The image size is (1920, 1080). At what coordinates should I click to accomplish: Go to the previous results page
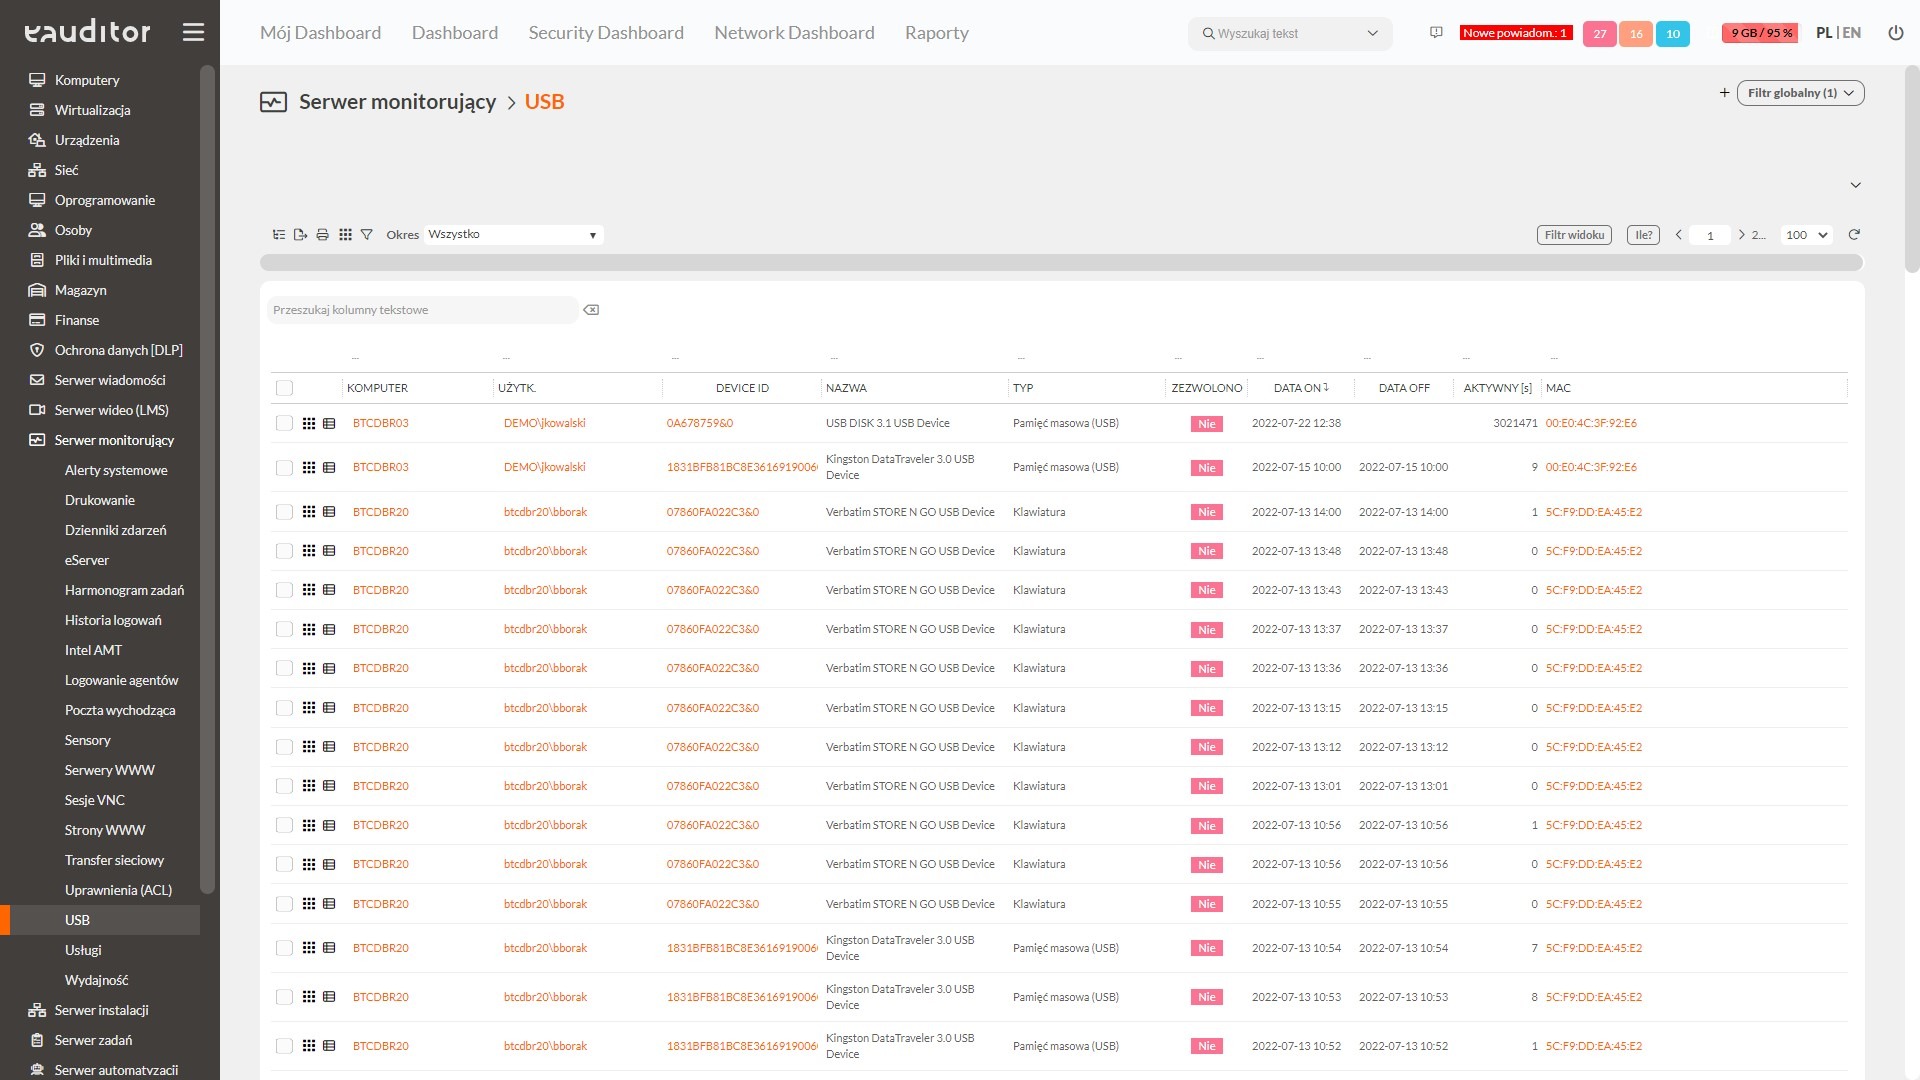click(1678, 235)
